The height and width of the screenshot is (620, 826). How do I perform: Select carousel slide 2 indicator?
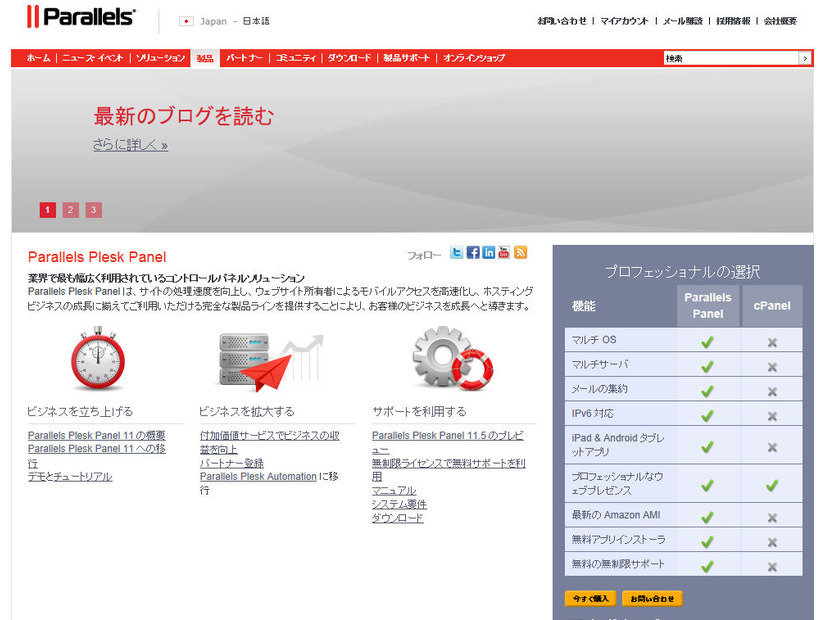pos(70,209)
